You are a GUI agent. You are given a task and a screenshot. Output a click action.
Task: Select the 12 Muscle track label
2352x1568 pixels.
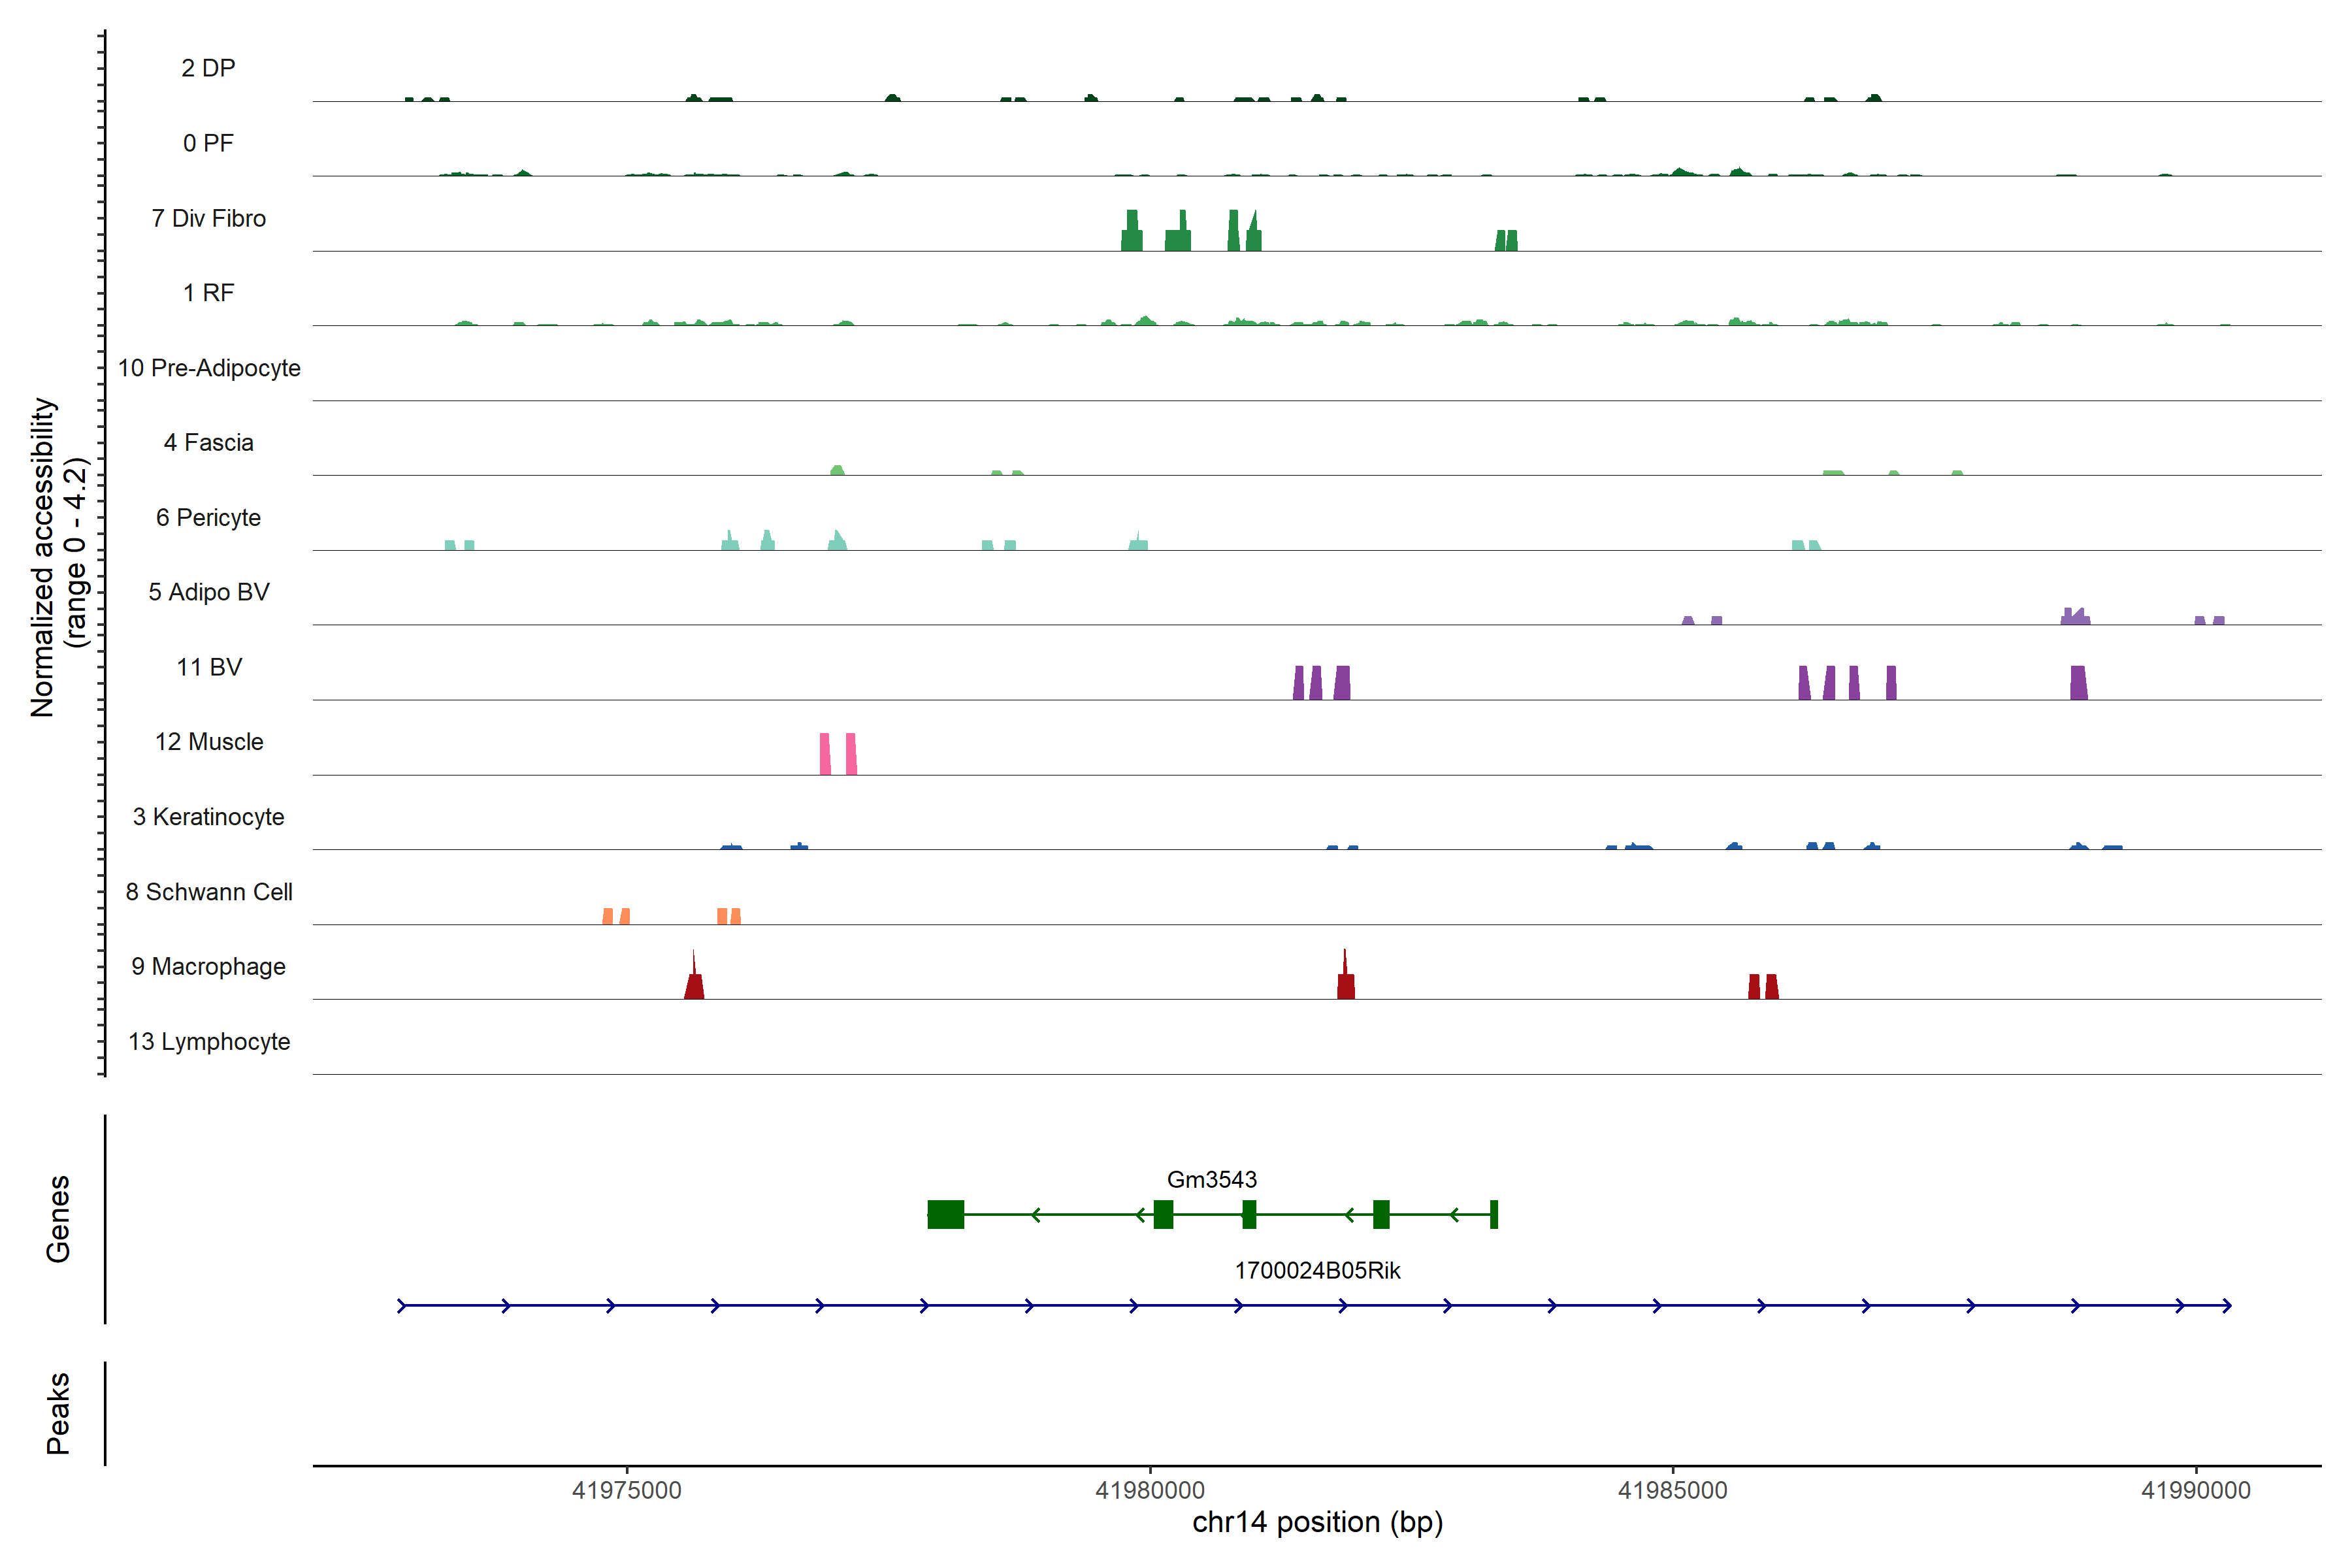(x=208, y=742)
